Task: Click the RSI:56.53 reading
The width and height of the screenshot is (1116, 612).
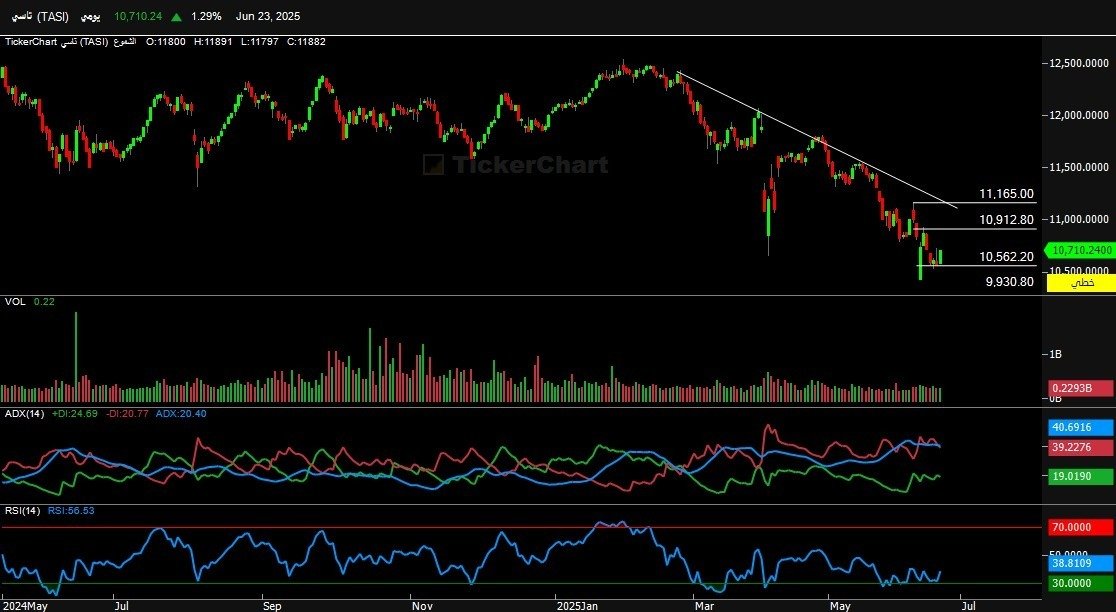Action: [x=71, y=510]
